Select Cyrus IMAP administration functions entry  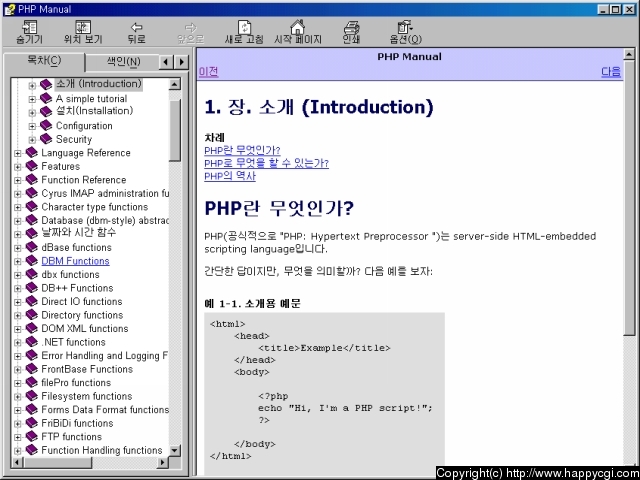tap(105, 193)
